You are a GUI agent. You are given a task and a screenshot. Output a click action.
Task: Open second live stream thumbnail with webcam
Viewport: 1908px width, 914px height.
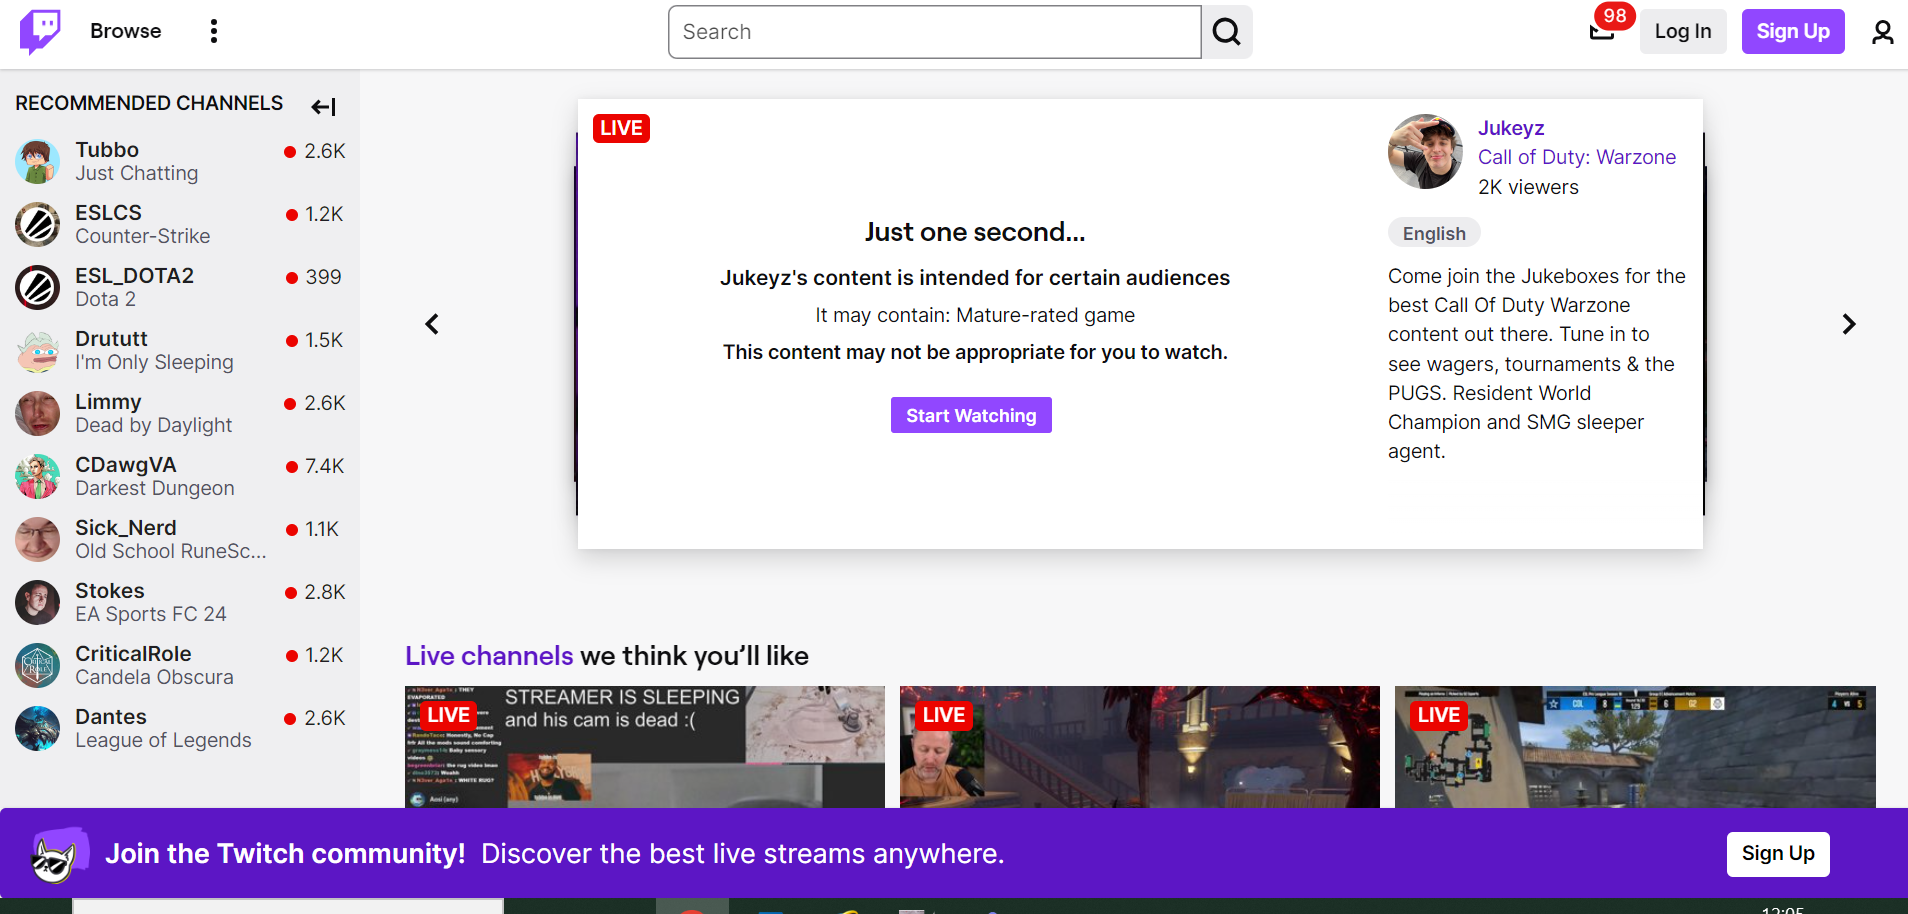coord(1140,747)
